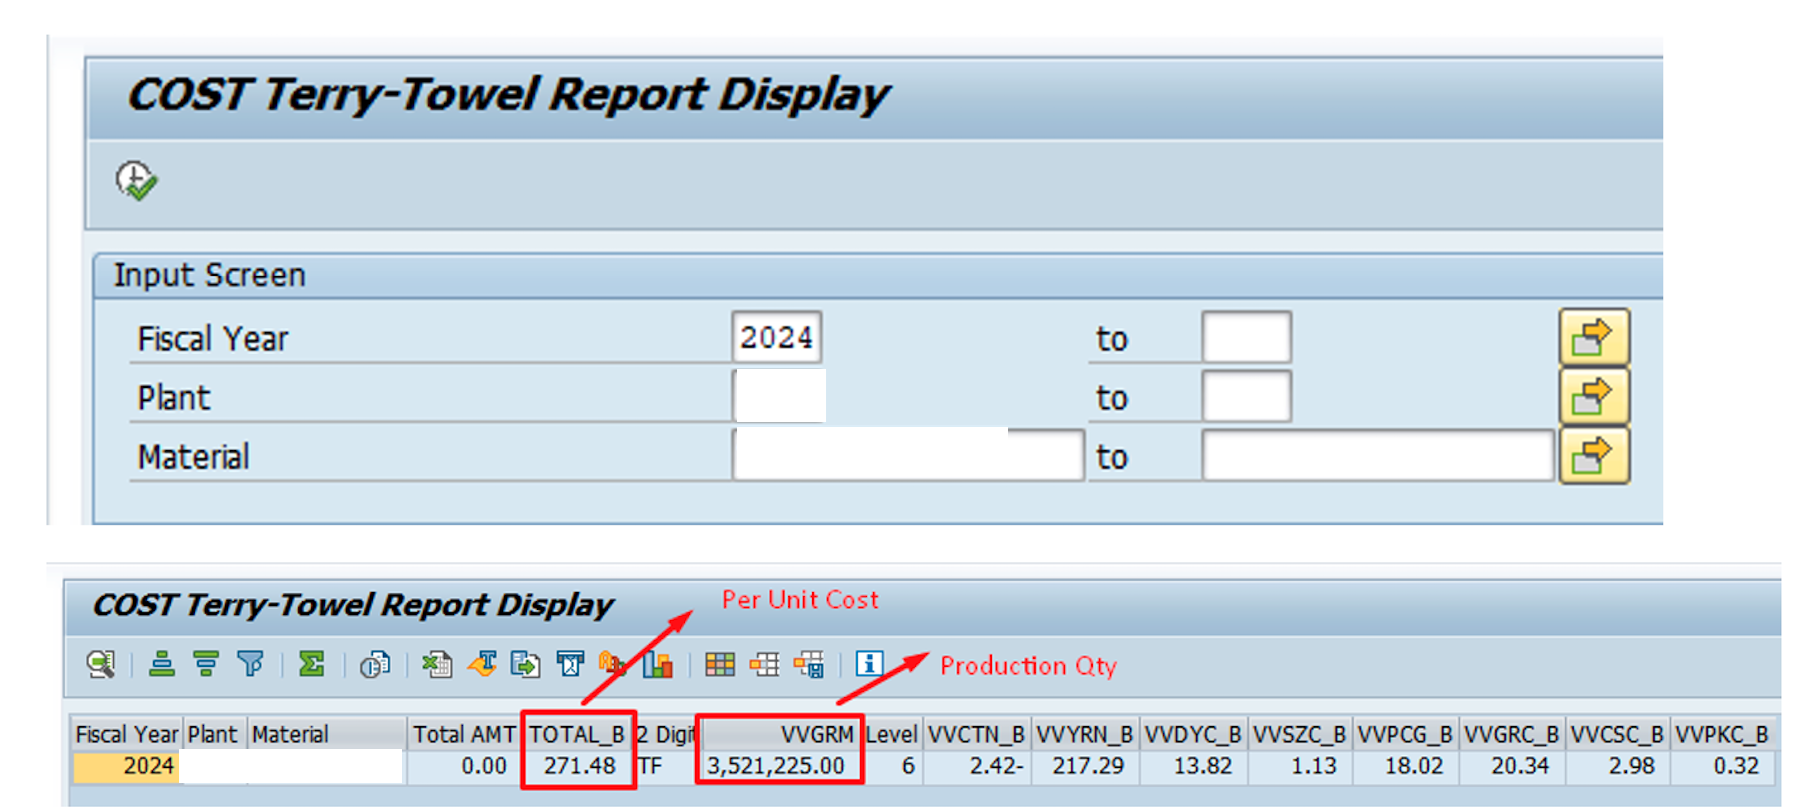Display graphic bar chart icon
This screenshot has height=808, width=1796.
tap(657, 664)
